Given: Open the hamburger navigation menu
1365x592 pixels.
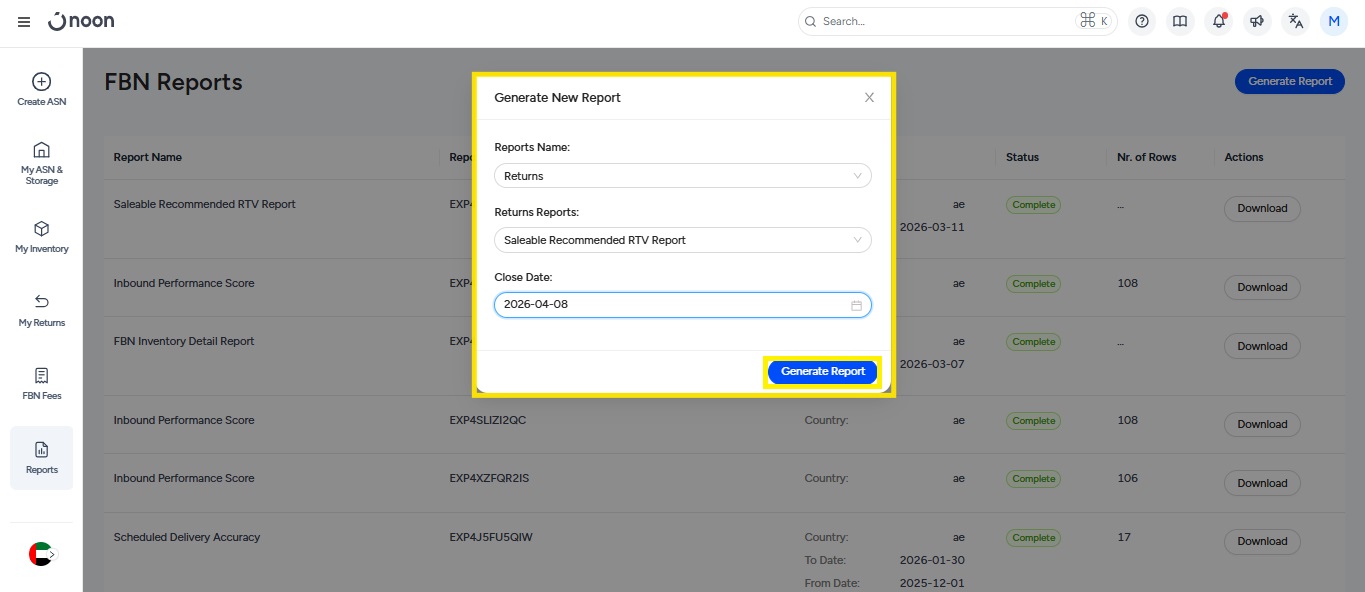Looking at the screenshot, I should (24, 22).
